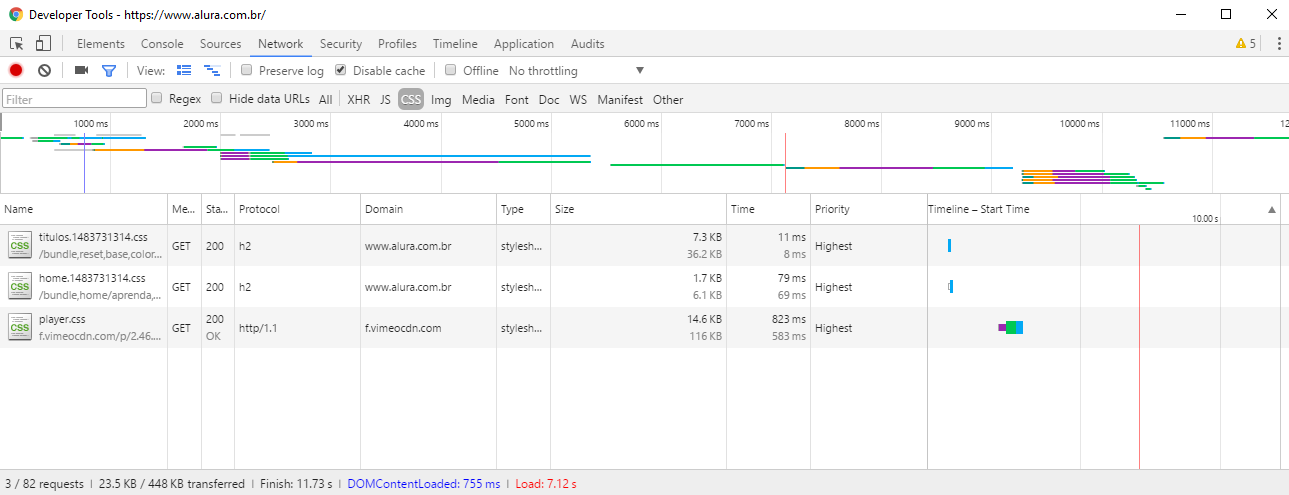Filter requests by All types
This screenshot has width=1289, height=495.
pyautogui.click(x=326, y=99)
